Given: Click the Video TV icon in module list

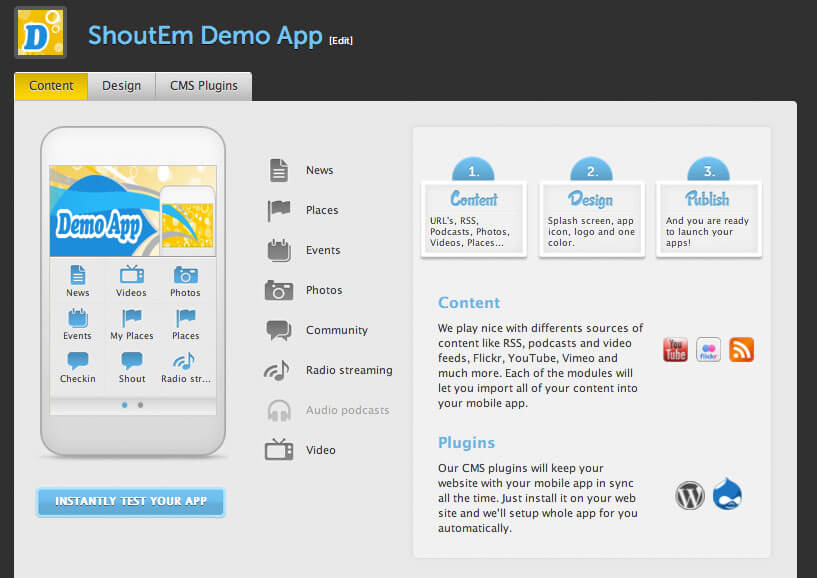Looking at the screenshot, I should [x=278, y=450].
